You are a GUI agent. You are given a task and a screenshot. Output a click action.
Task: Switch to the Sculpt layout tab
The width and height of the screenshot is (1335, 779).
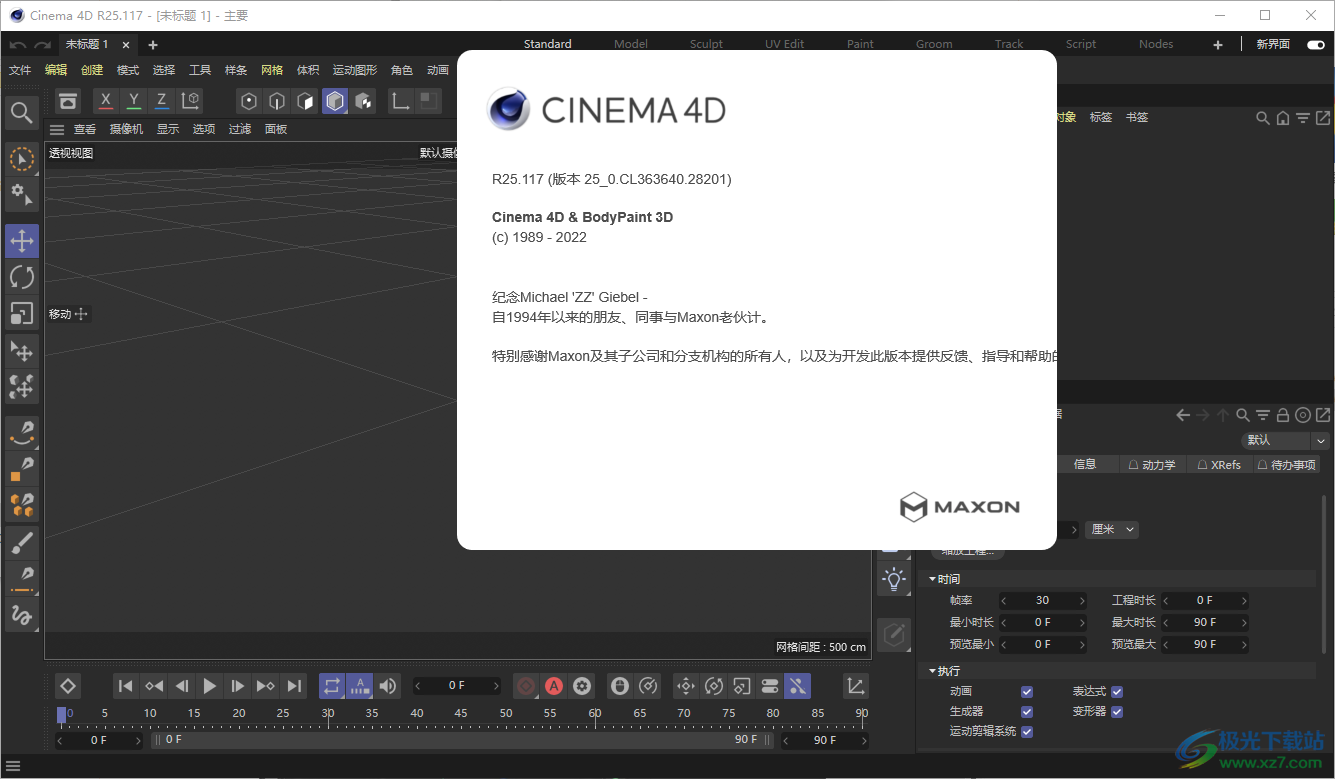pyautogui.click(x=706, y=43)
